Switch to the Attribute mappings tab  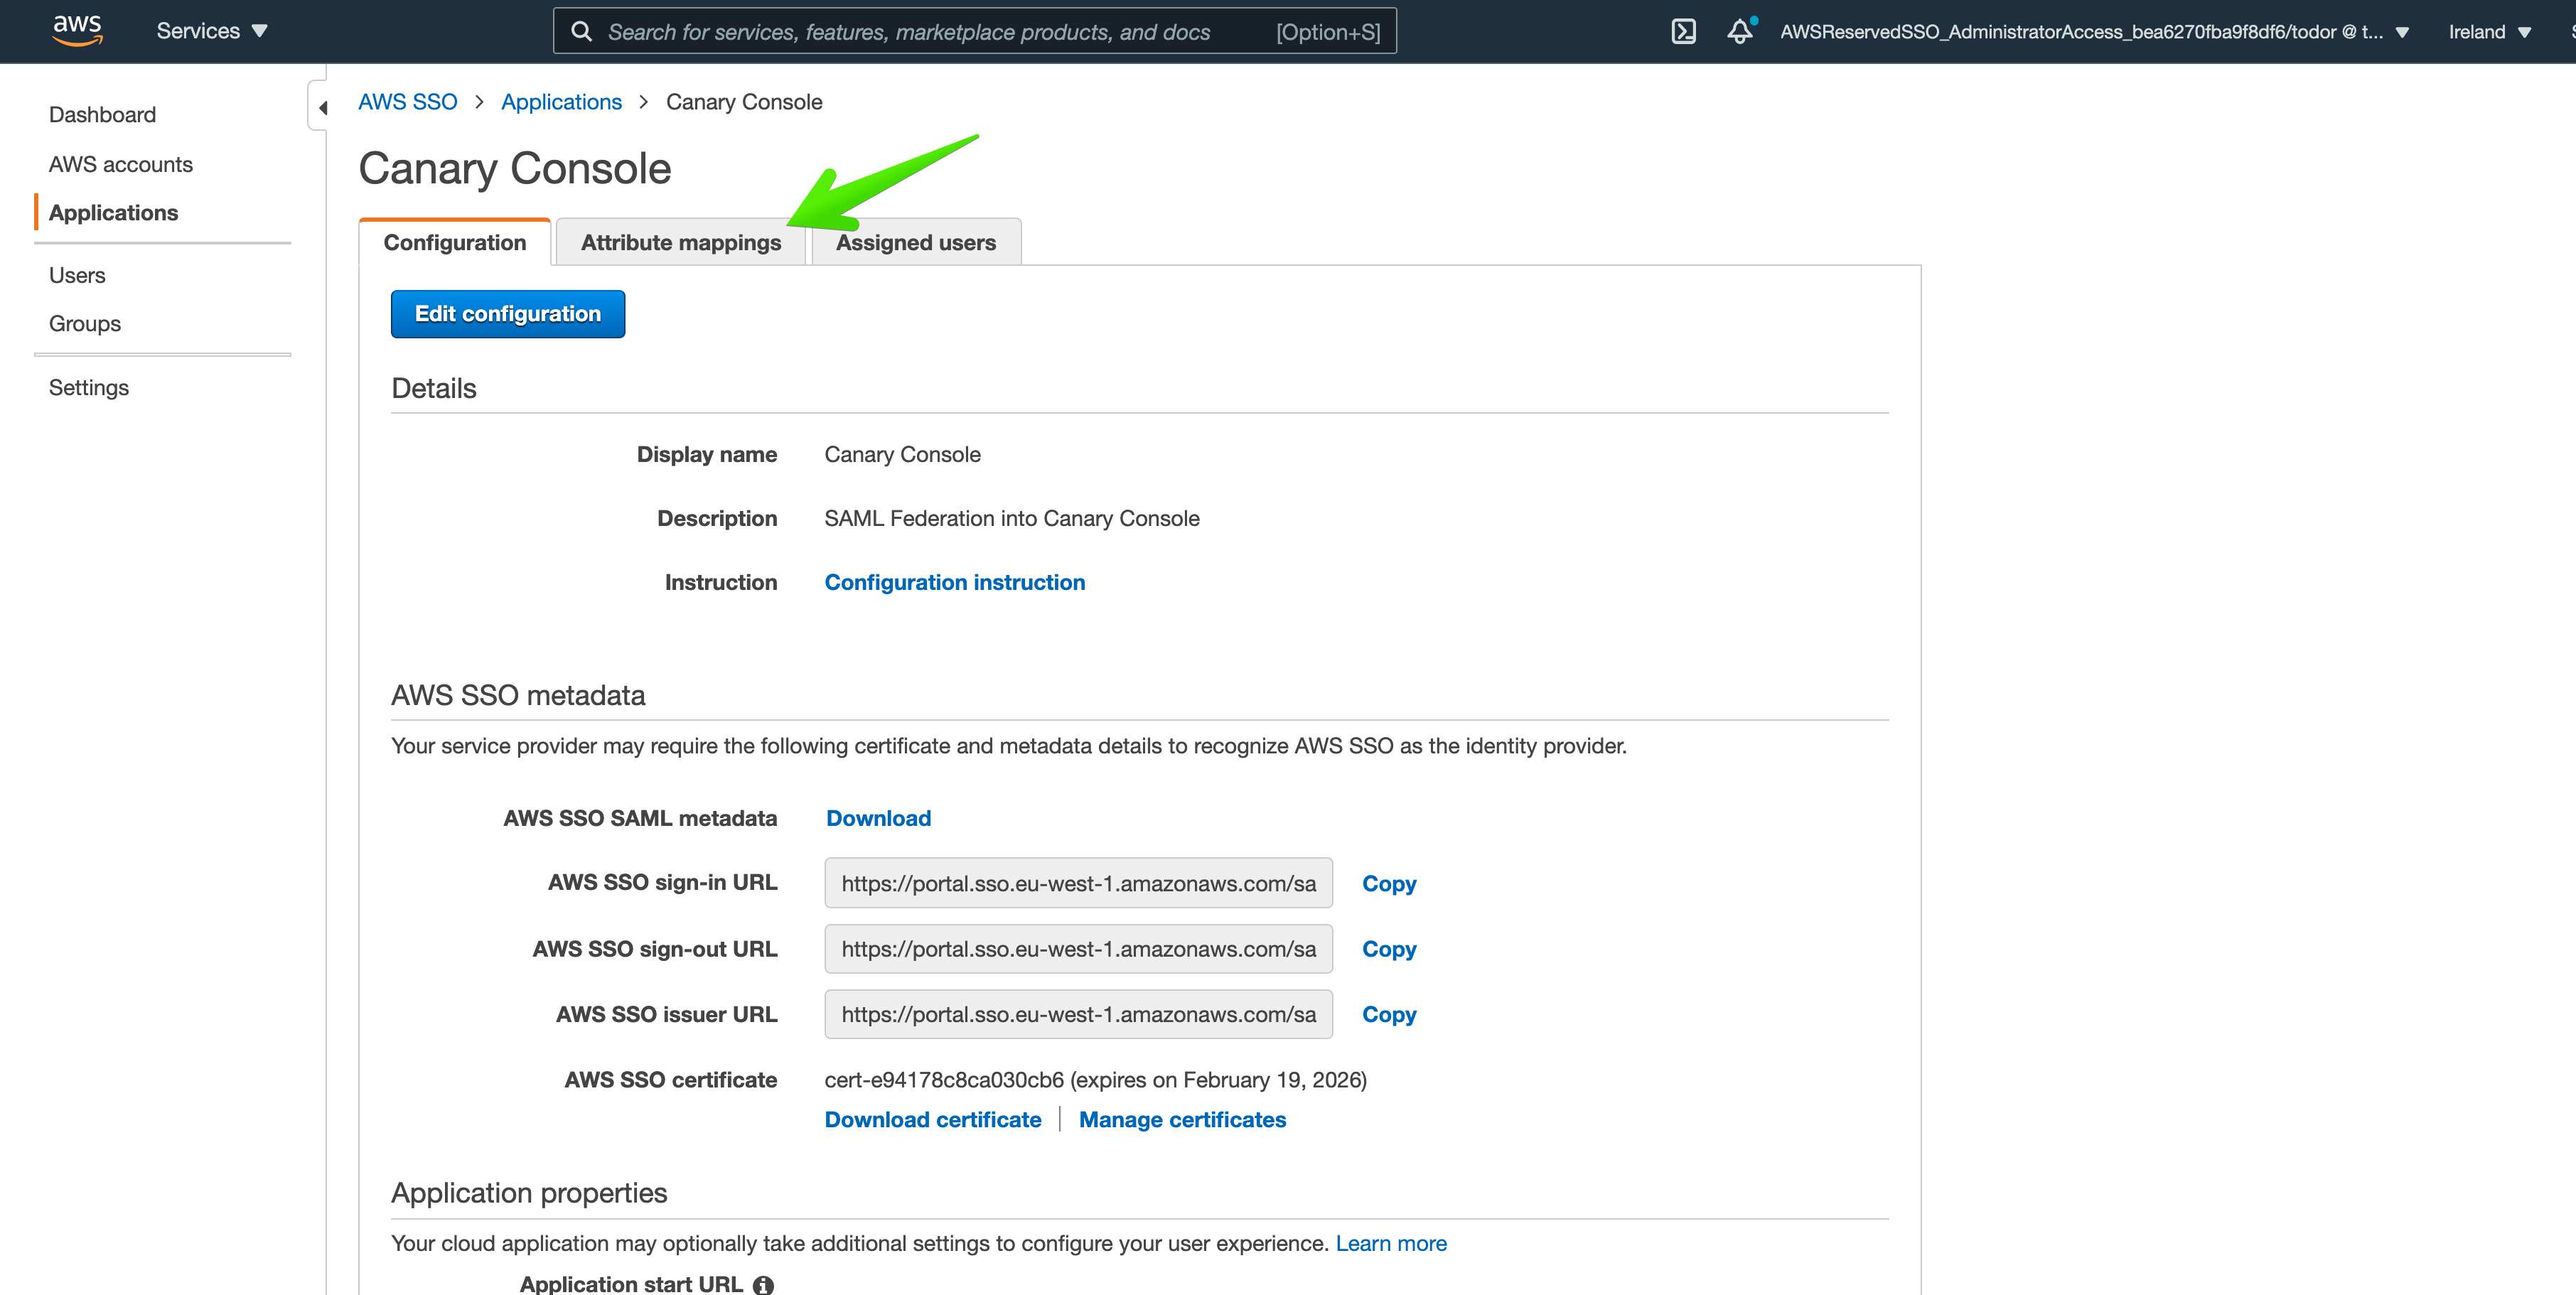680,242
